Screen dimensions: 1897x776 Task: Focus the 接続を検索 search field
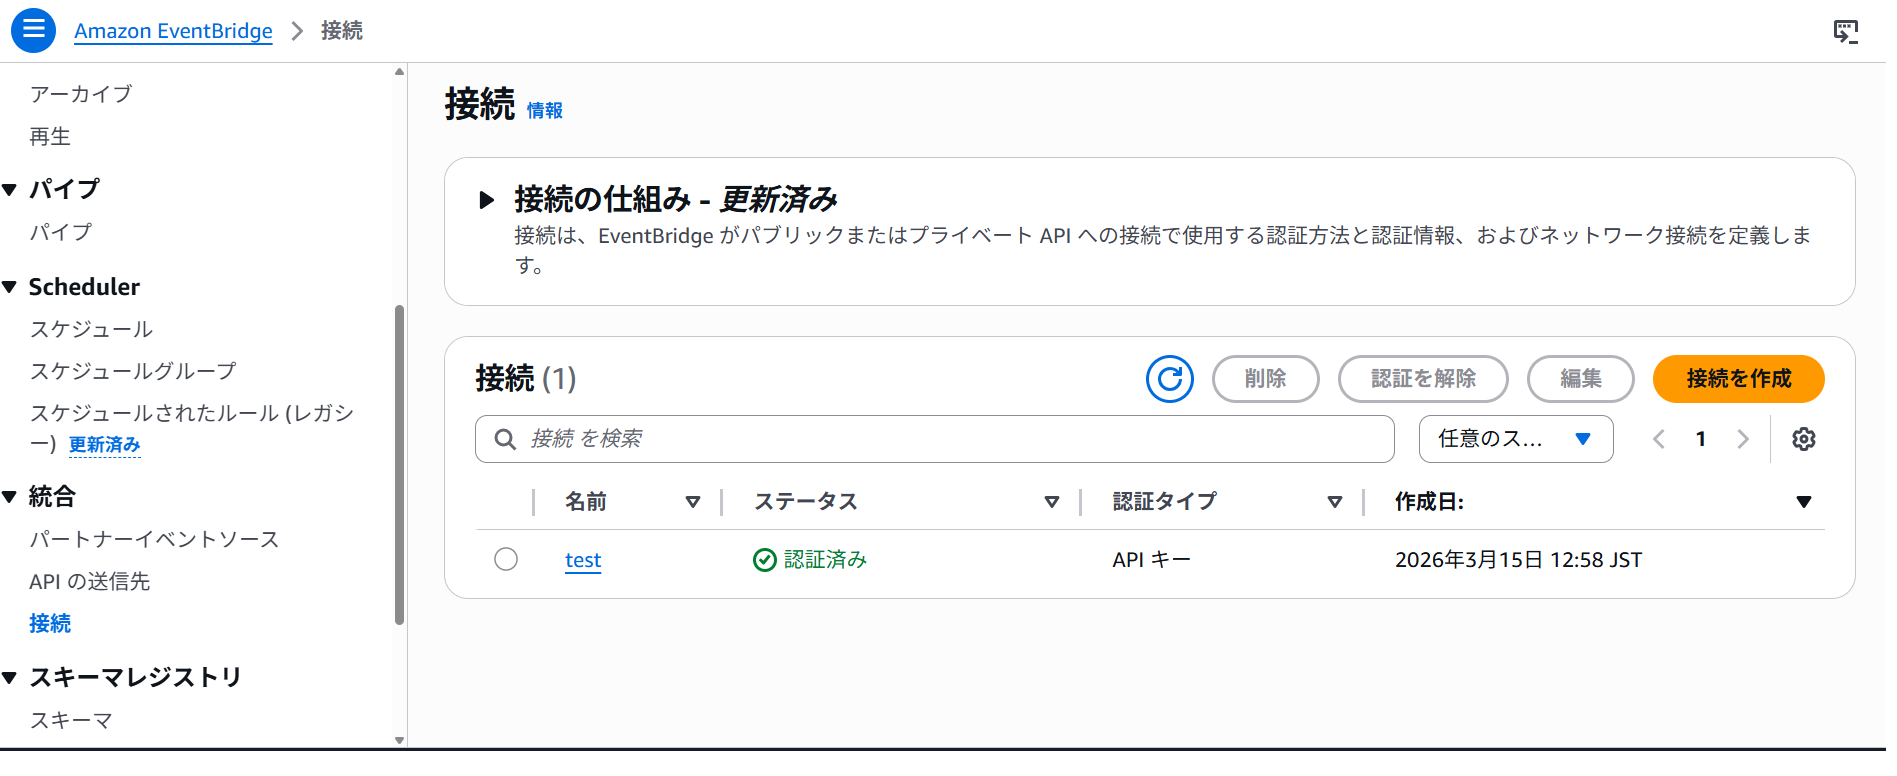[934, 439]
